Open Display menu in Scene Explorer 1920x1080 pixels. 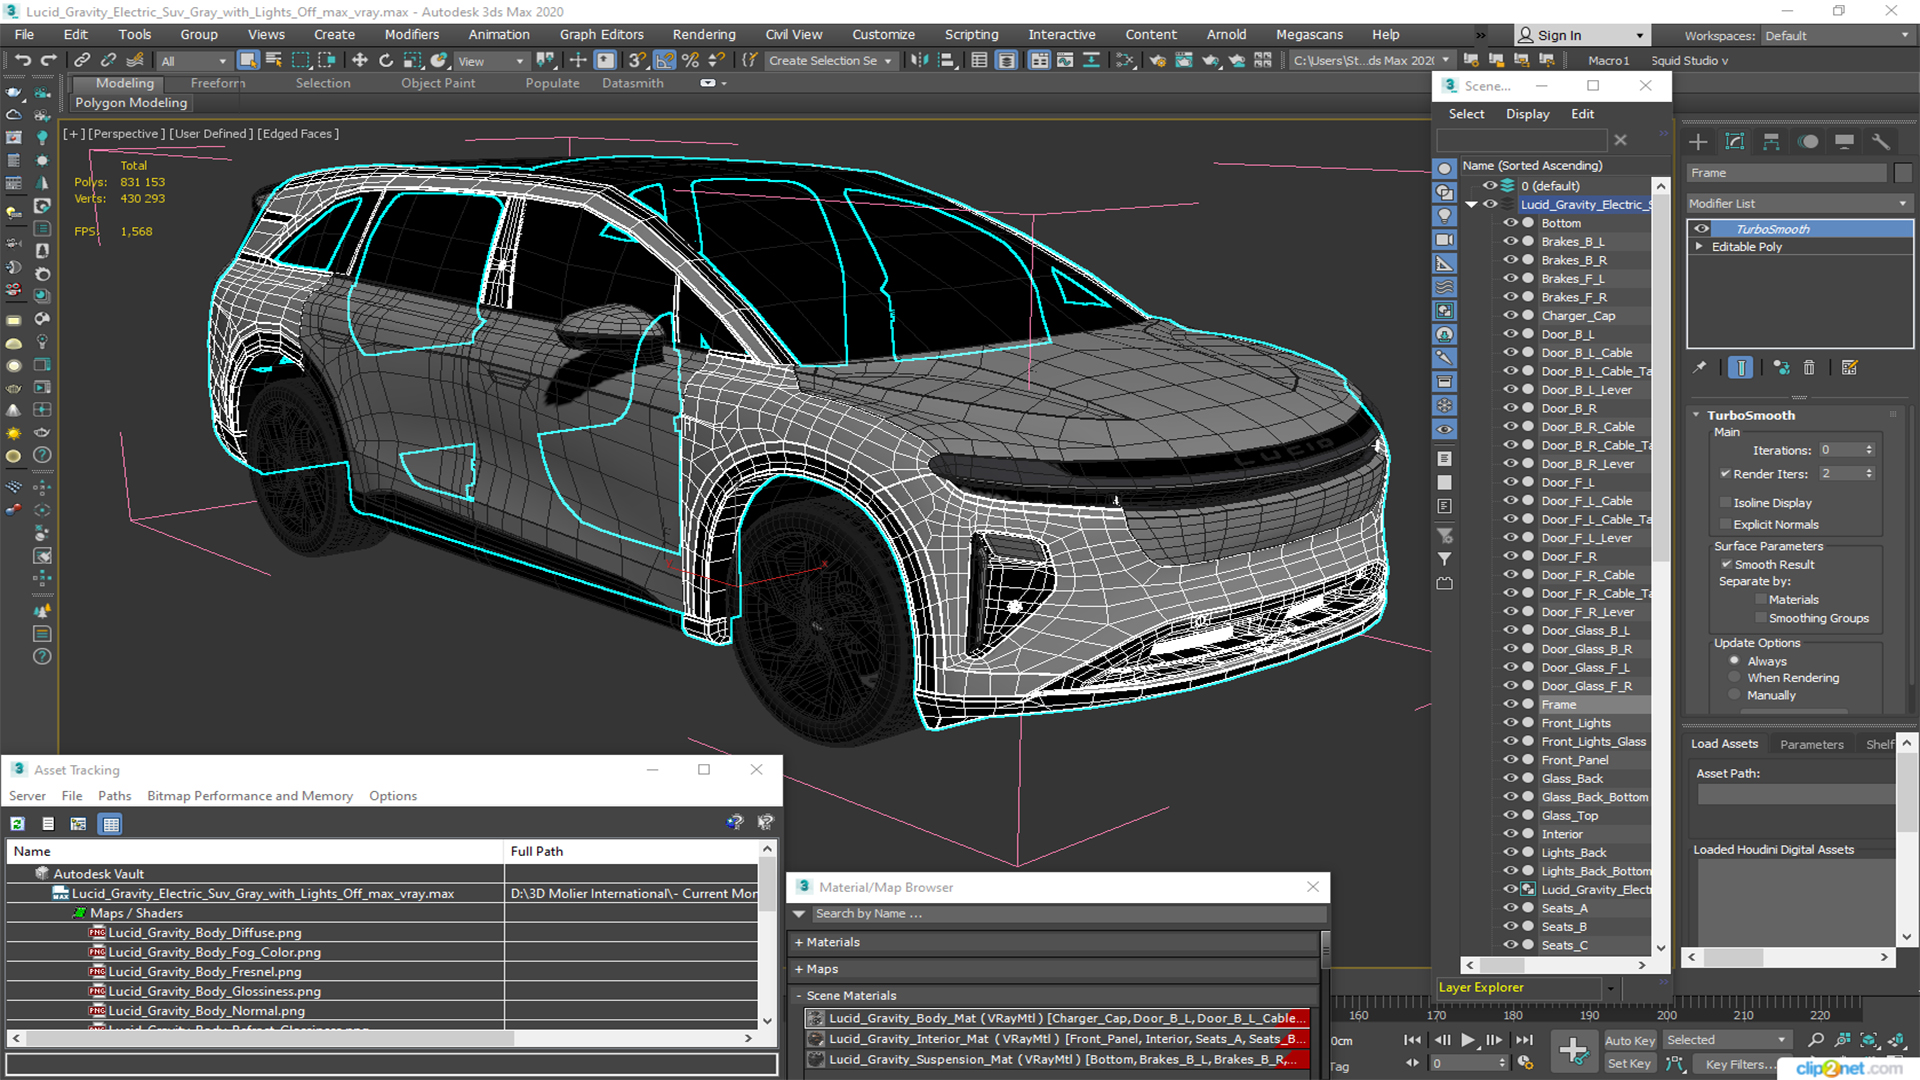pyautogui.click(x=1527, y=114)
